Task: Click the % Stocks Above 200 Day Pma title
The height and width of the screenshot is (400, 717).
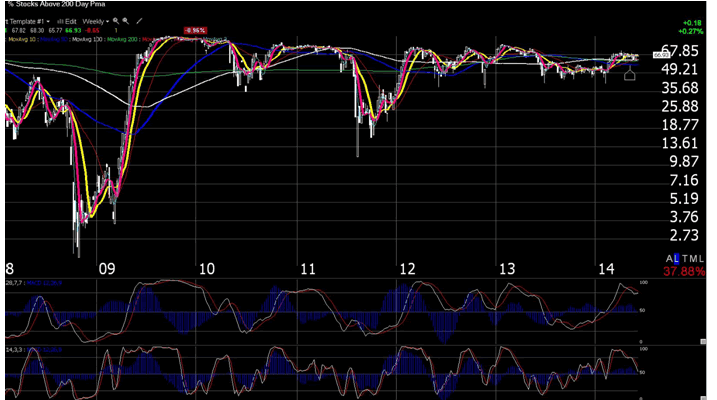Action: (x=56, y=4)
